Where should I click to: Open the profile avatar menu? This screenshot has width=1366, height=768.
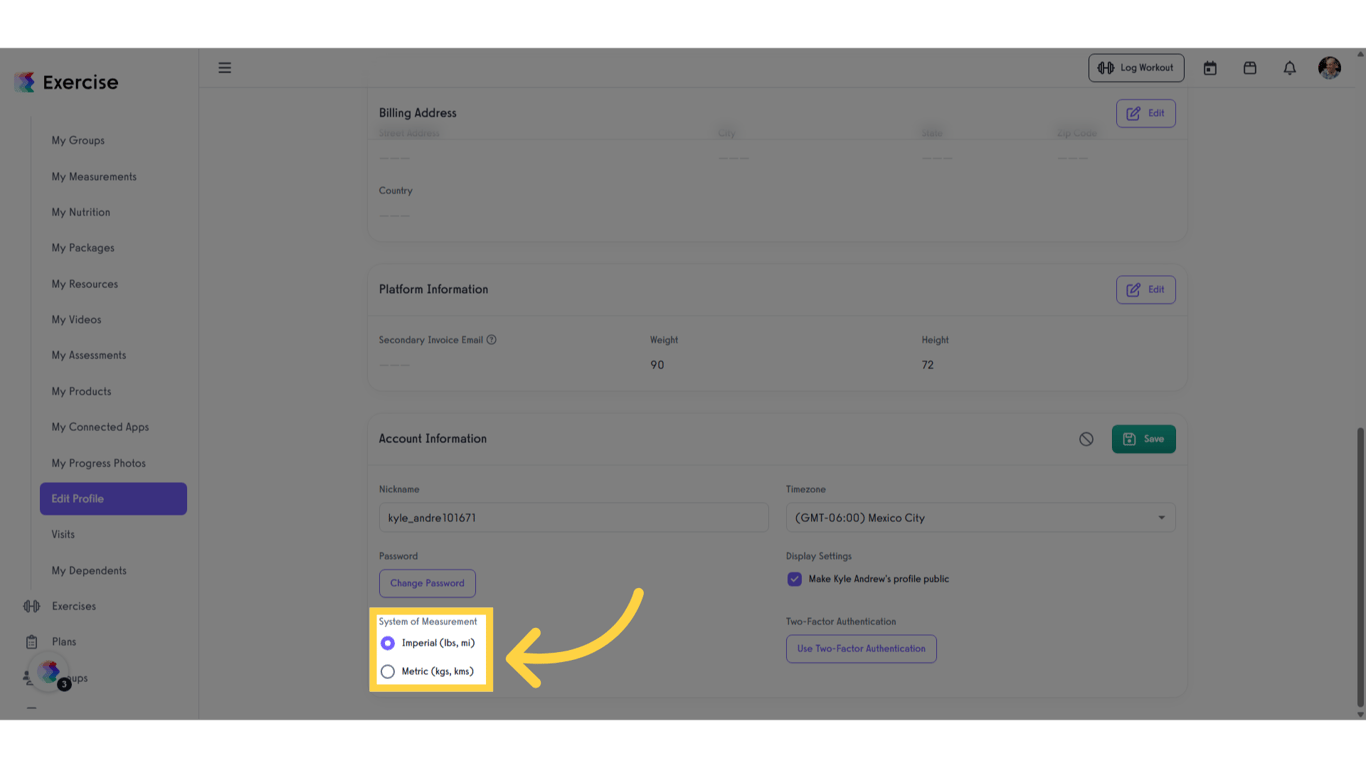[1329, 67]
